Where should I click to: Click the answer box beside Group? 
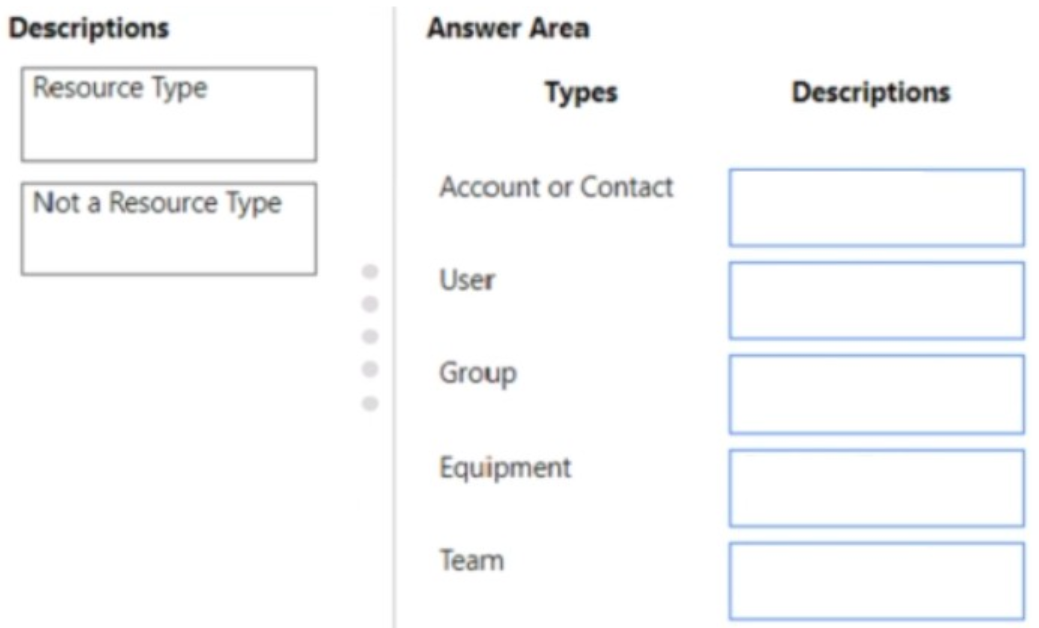[x=876, y=394]
